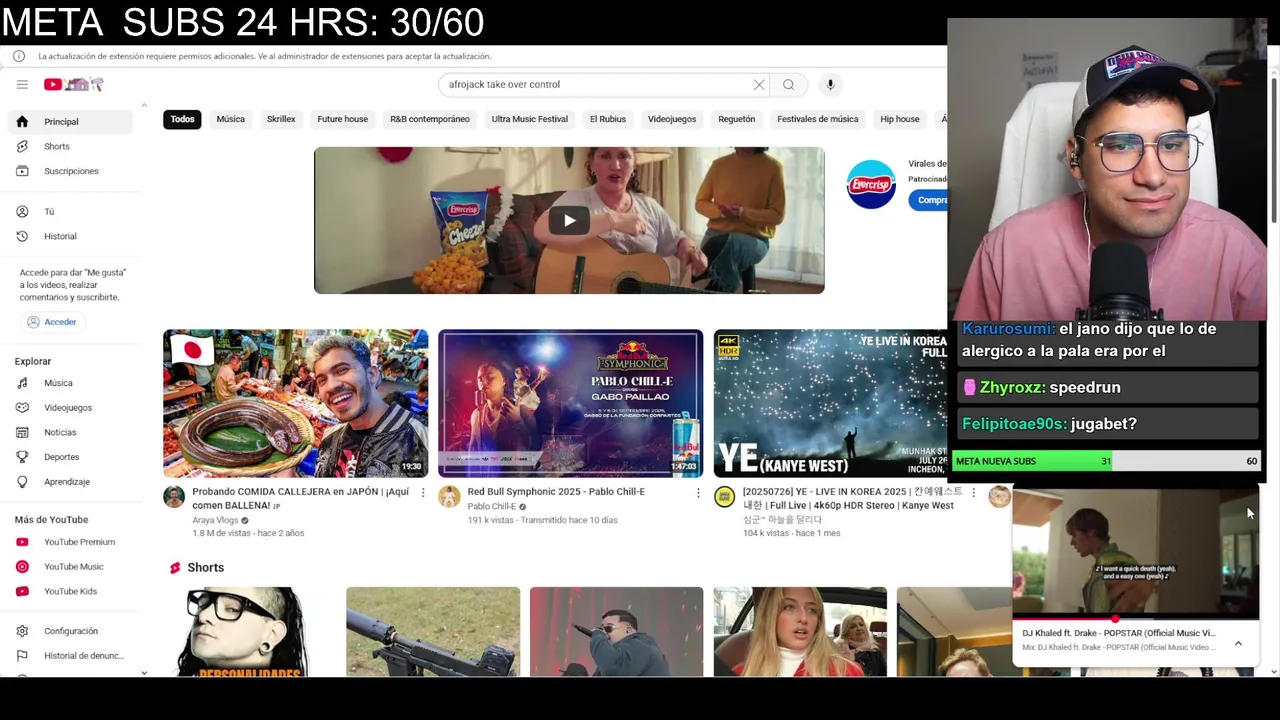Click the search field with afrojack text

[x=595, y=85]
